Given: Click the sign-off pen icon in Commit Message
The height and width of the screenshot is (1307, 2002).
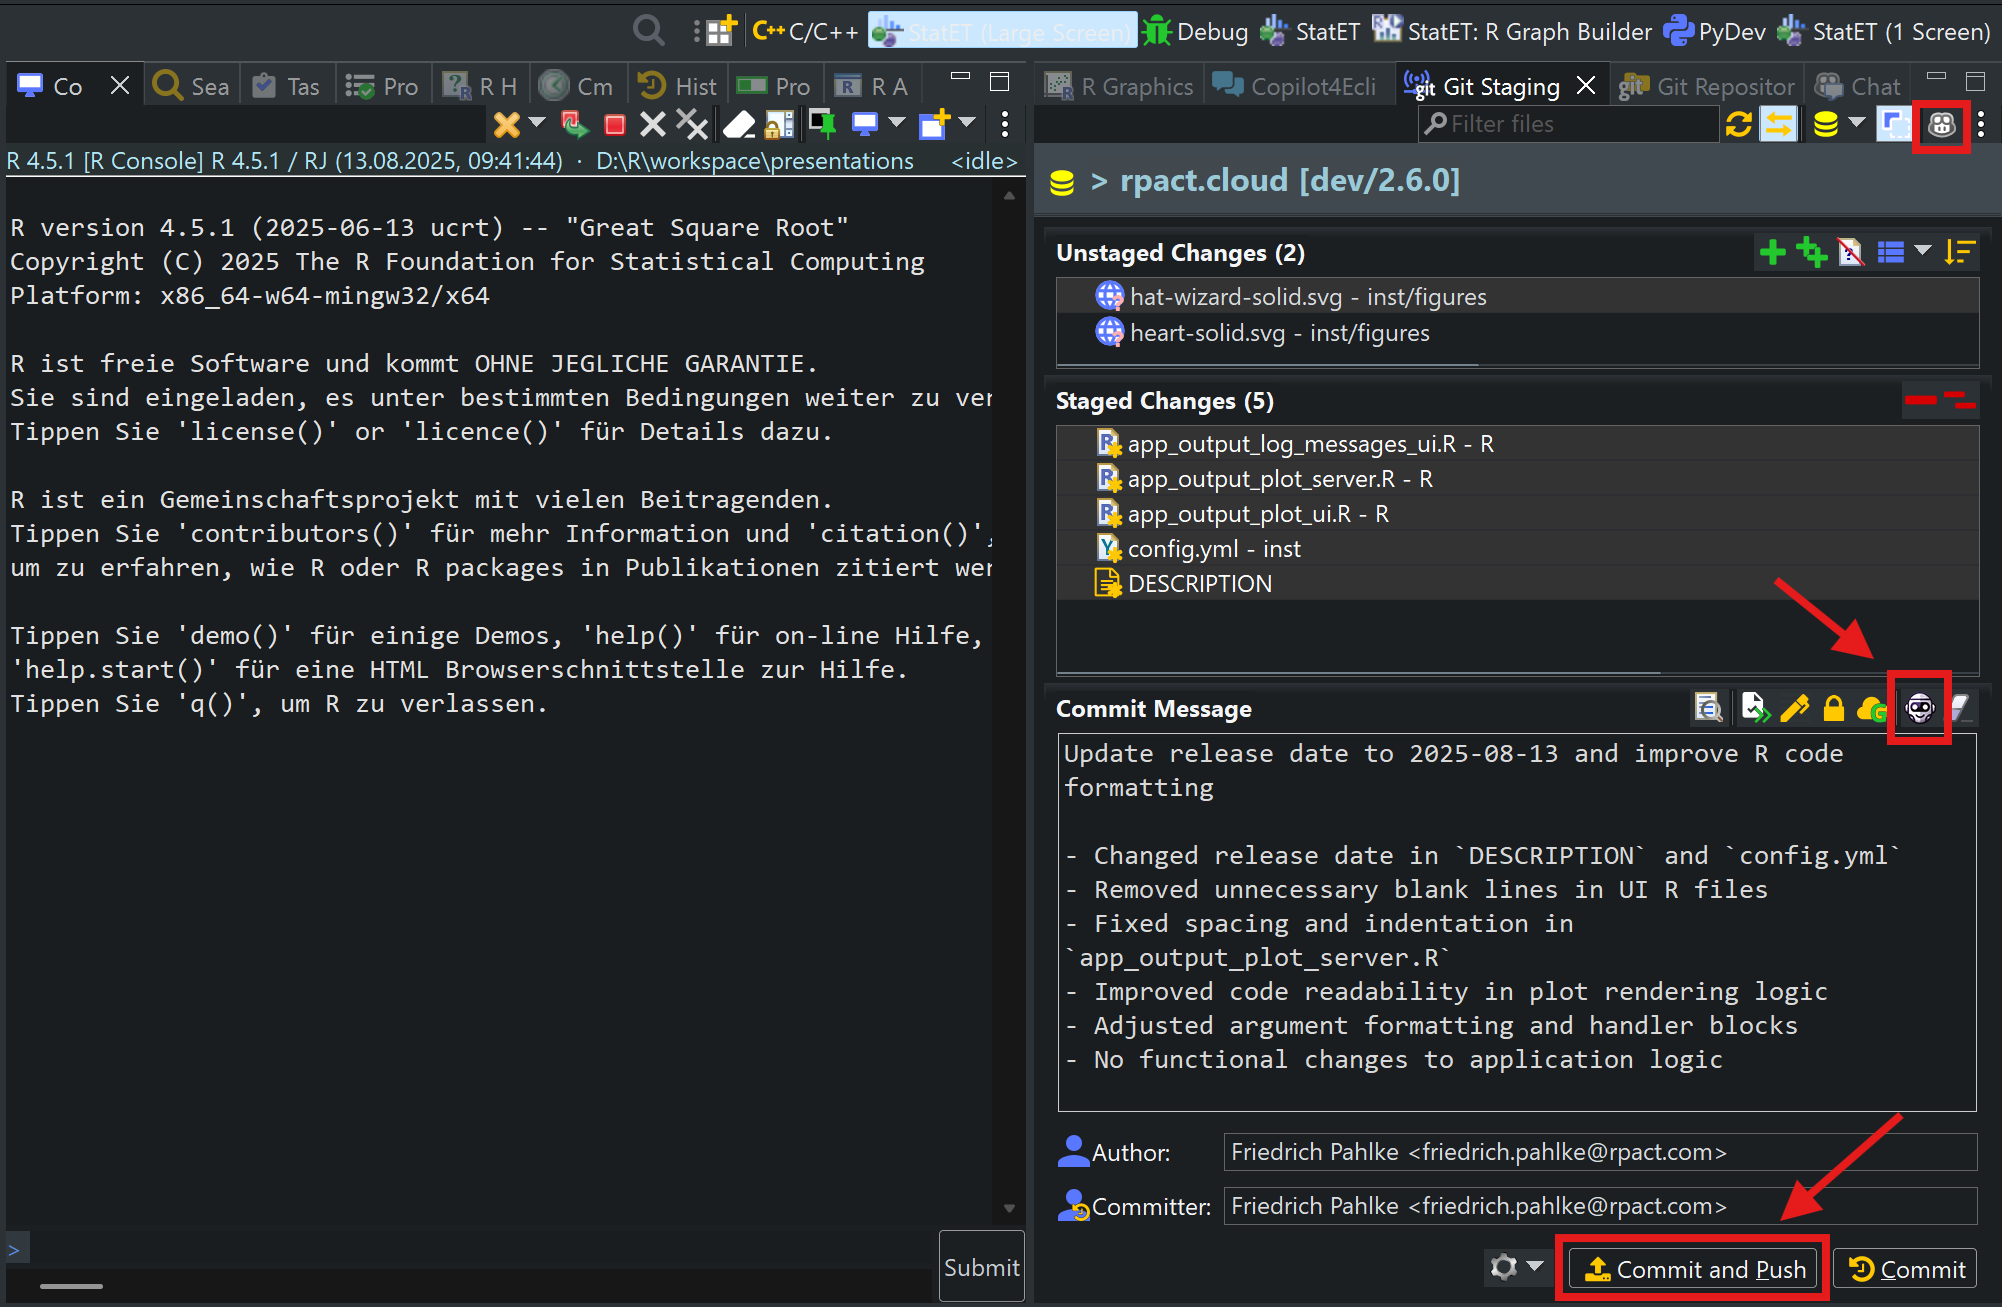Looking at the screenshot, I should [1795, 708].
